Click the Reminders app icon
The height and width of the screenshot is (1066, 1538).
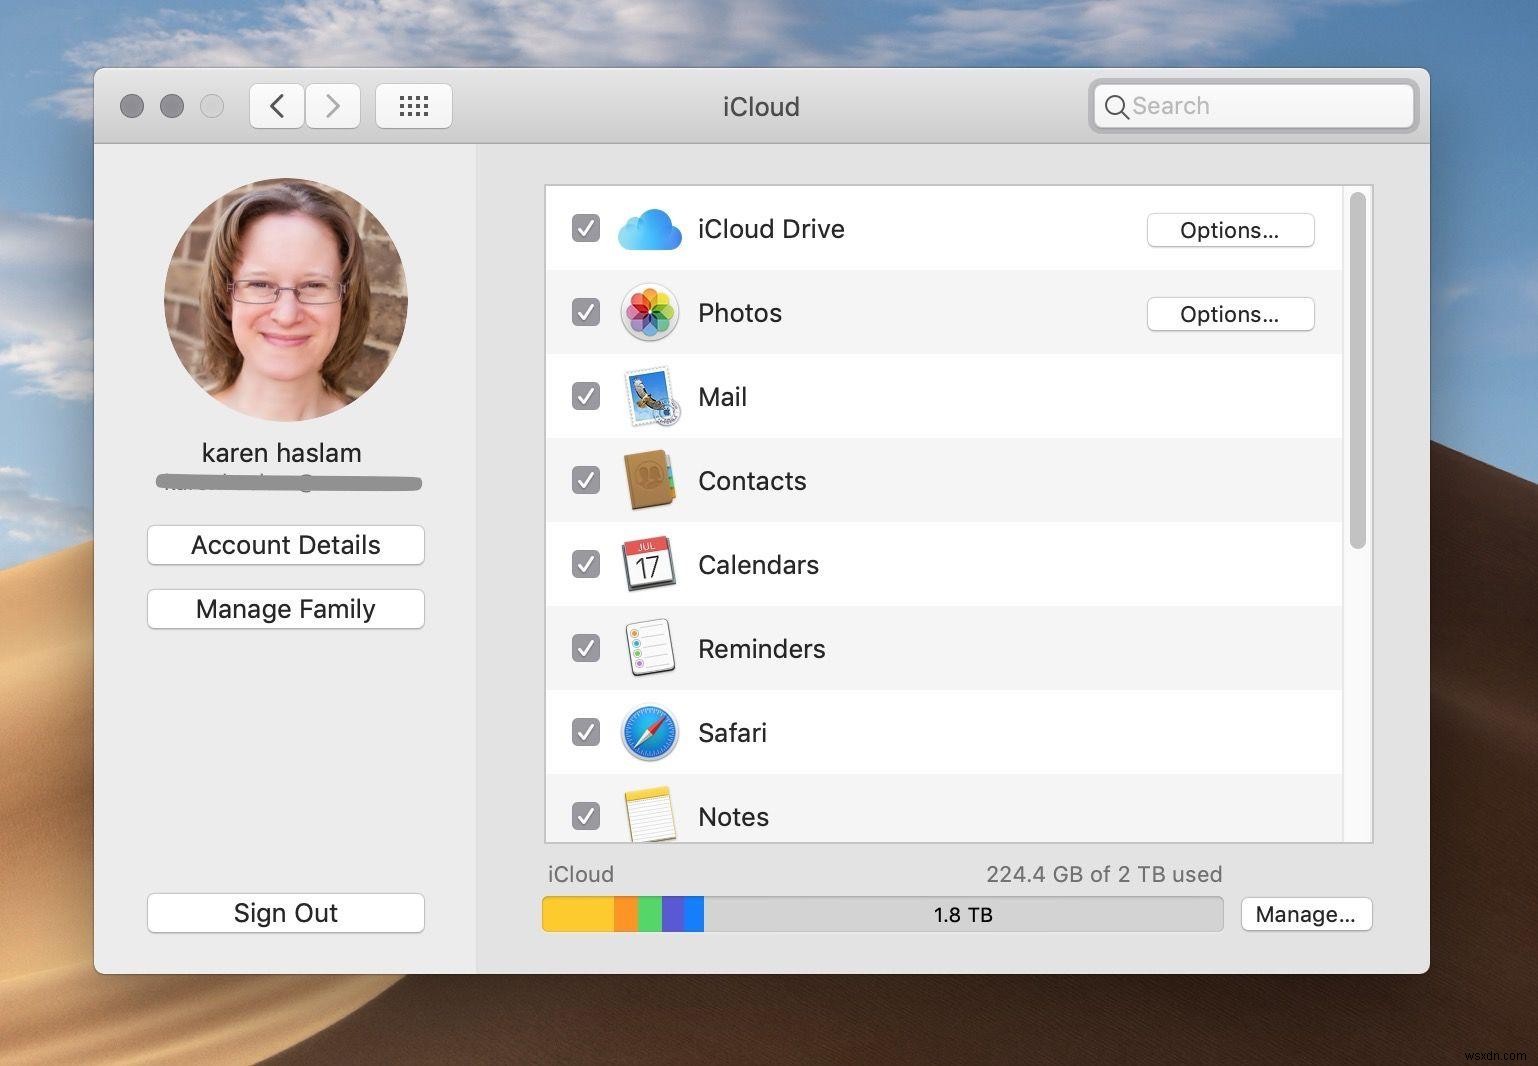650,648
